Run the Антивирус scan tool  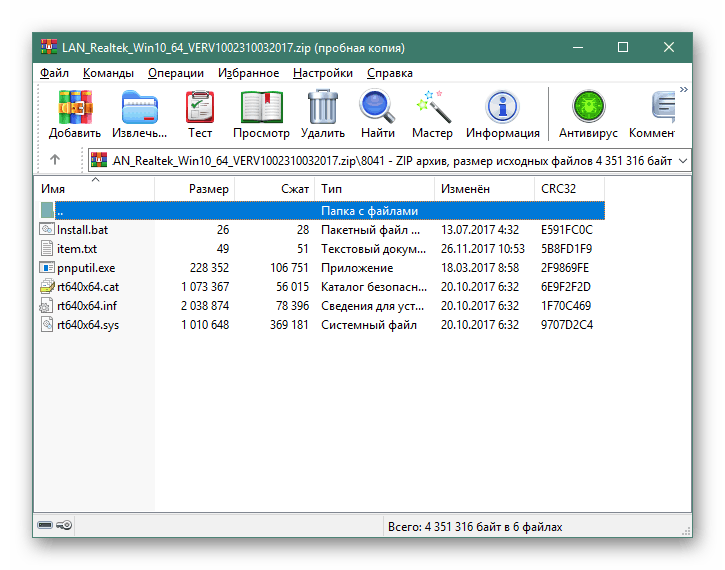[589, 107]
